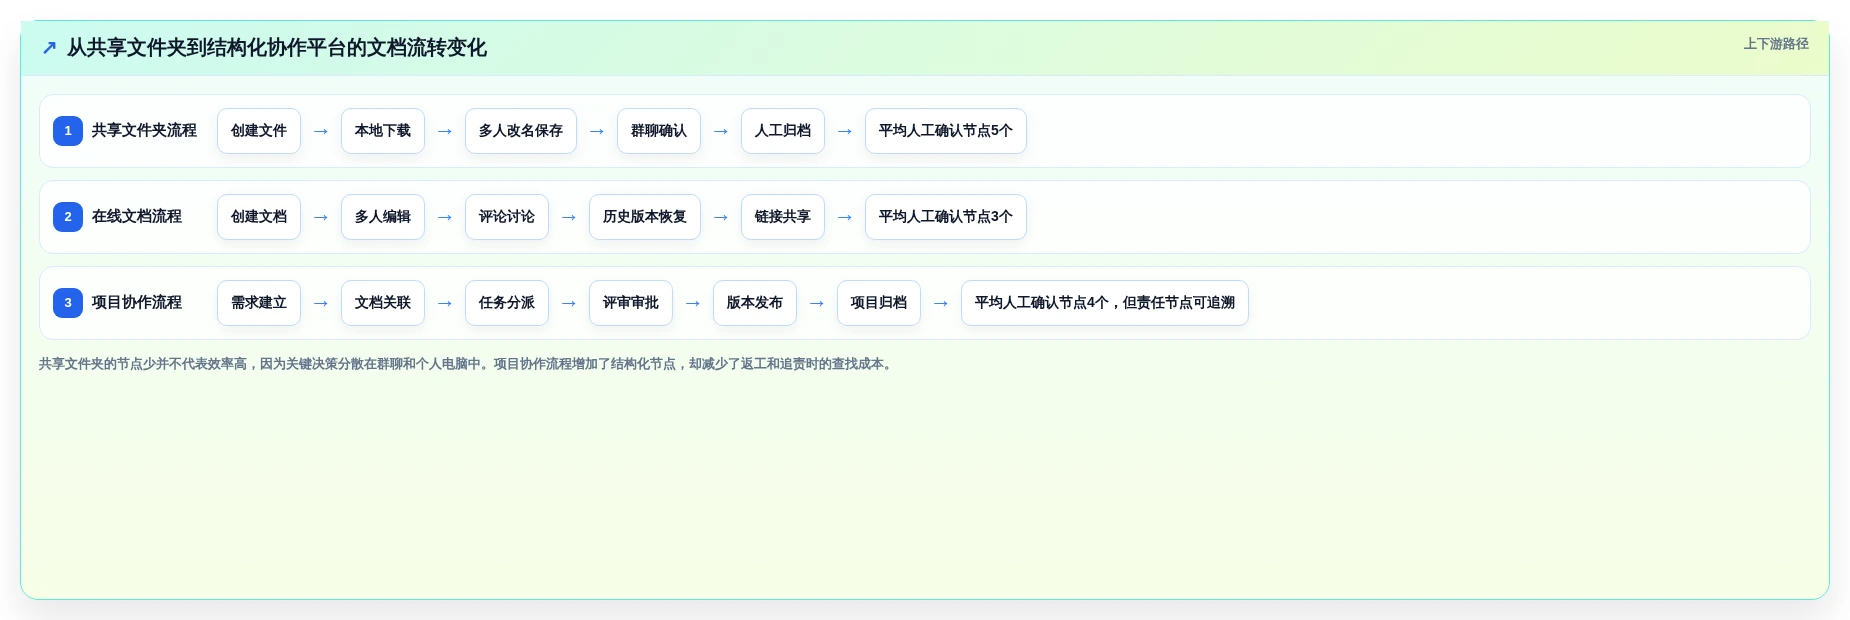
Task: Click the 人工归档 step chip
Action: (783, 131)
